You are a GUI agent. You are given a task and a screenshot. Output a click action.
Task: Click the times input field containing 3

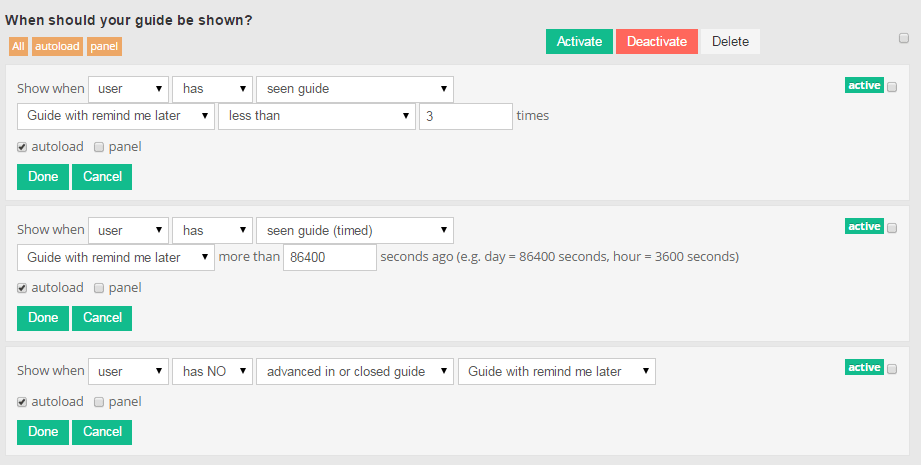(x=465, y=116)
